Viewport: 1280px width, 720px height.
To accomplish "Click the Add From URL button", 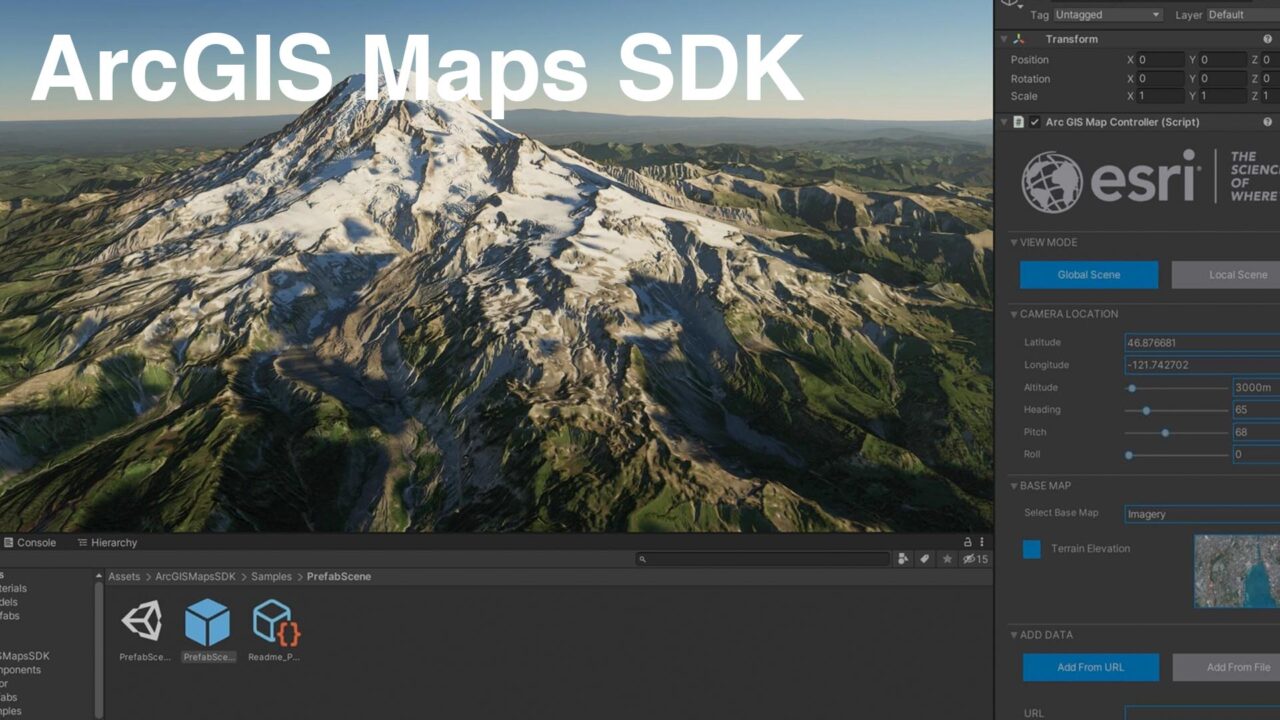I will (x=1090, y=667).
